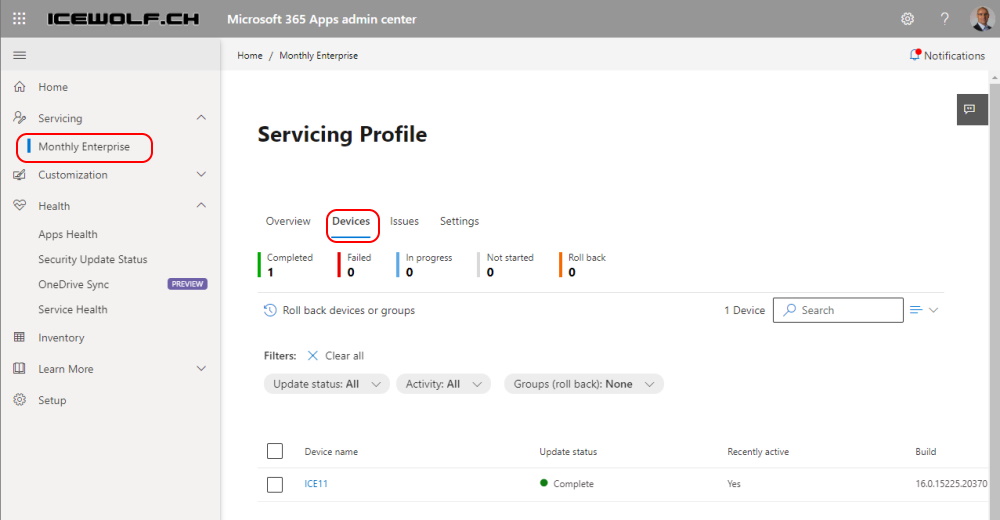The image size is (1000, 520).
Task: Open the settings gear in the header
Action: click(x=908, y=19)
